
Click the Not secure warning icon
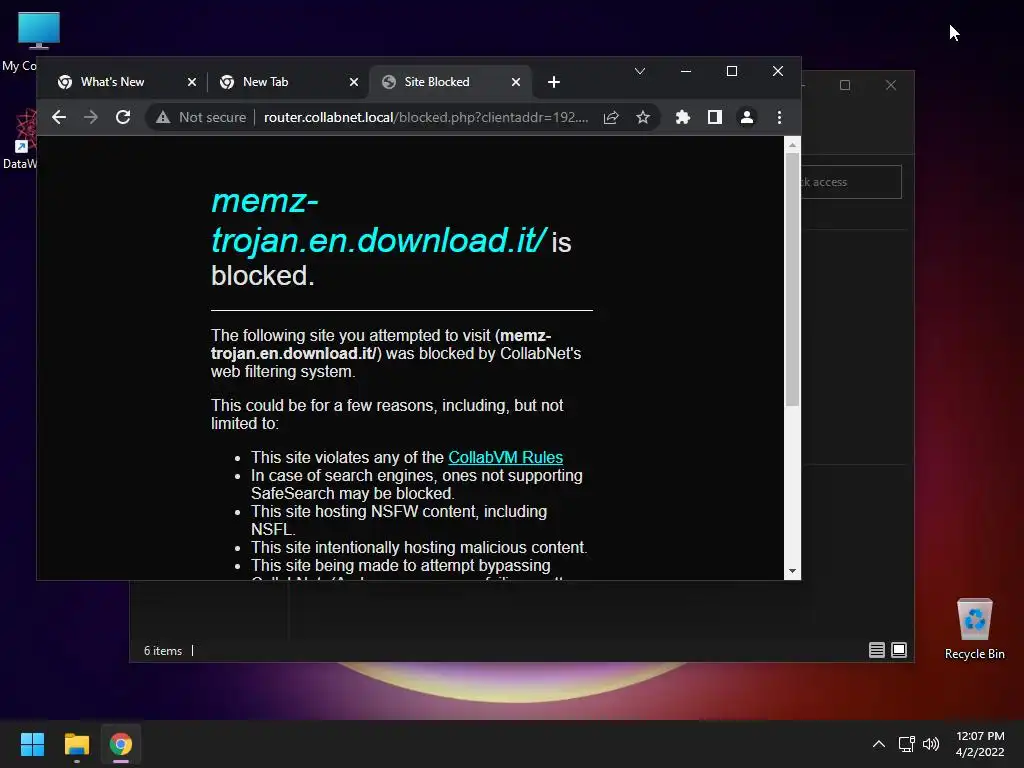pyautogui.click(x=163, y=117)
